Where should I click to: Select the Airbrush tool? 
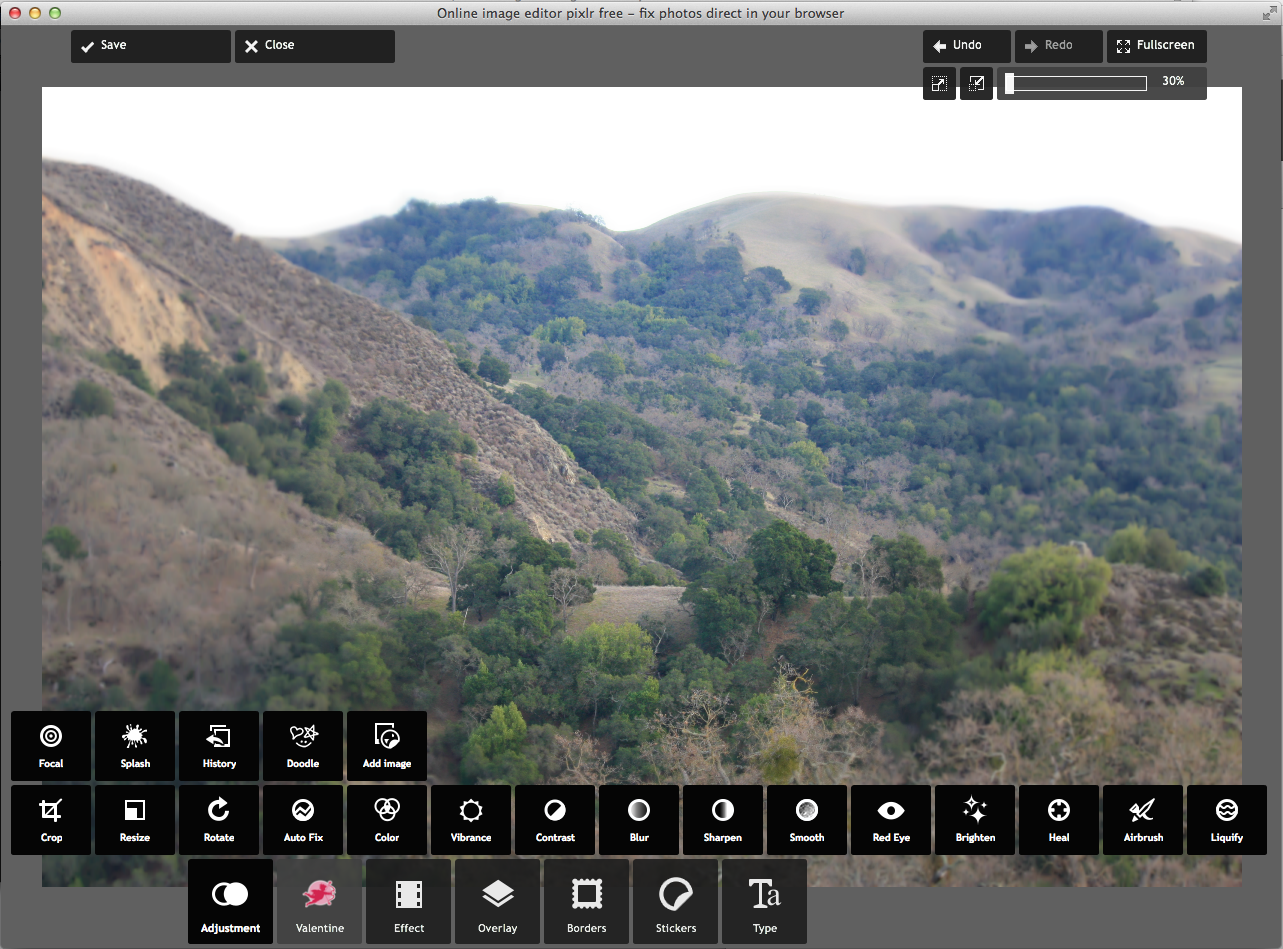coord(1143,820)
